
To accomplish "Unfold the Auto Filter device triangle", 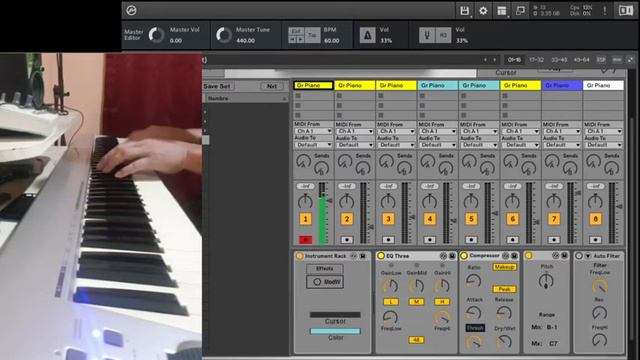I will click(x=588, y=256).
